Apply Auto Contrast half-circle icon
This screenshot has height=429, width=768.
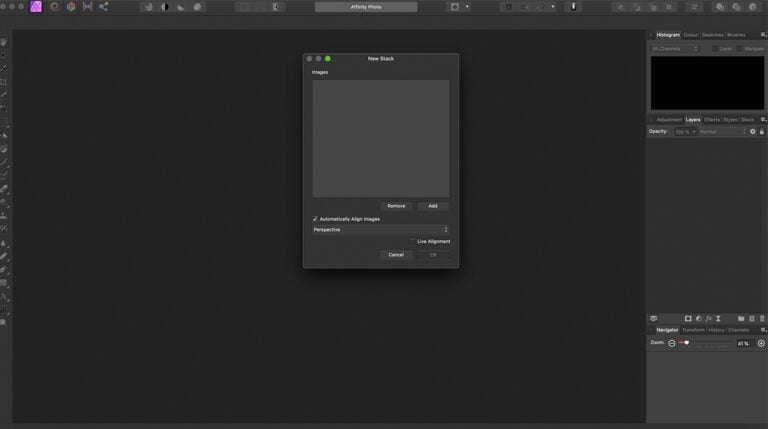pyautogui.click(x=165, y=7)
